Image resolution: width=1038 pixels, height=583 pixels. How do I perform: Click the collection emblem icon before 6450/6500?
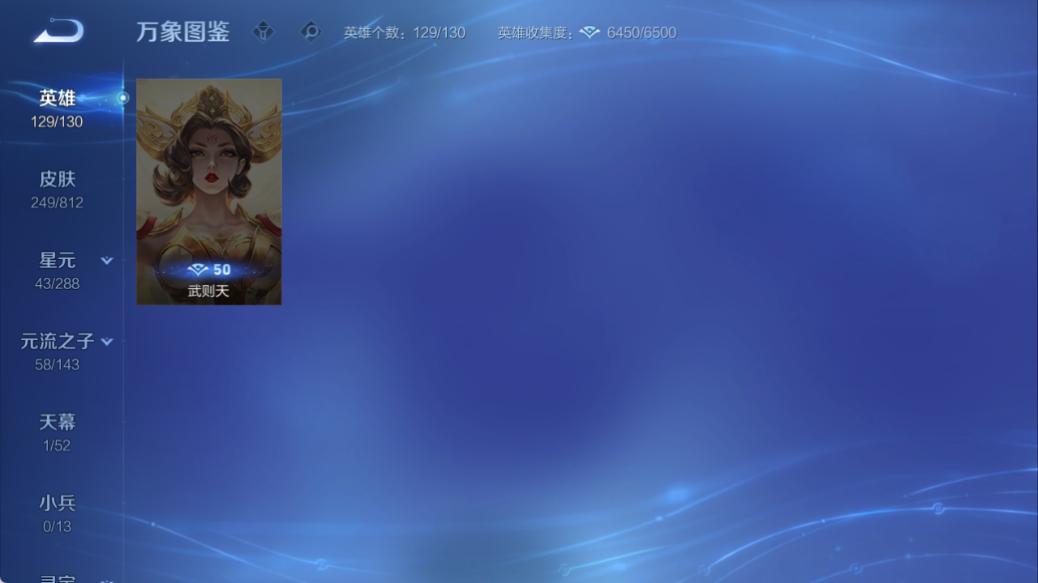(x=589, y=32)
